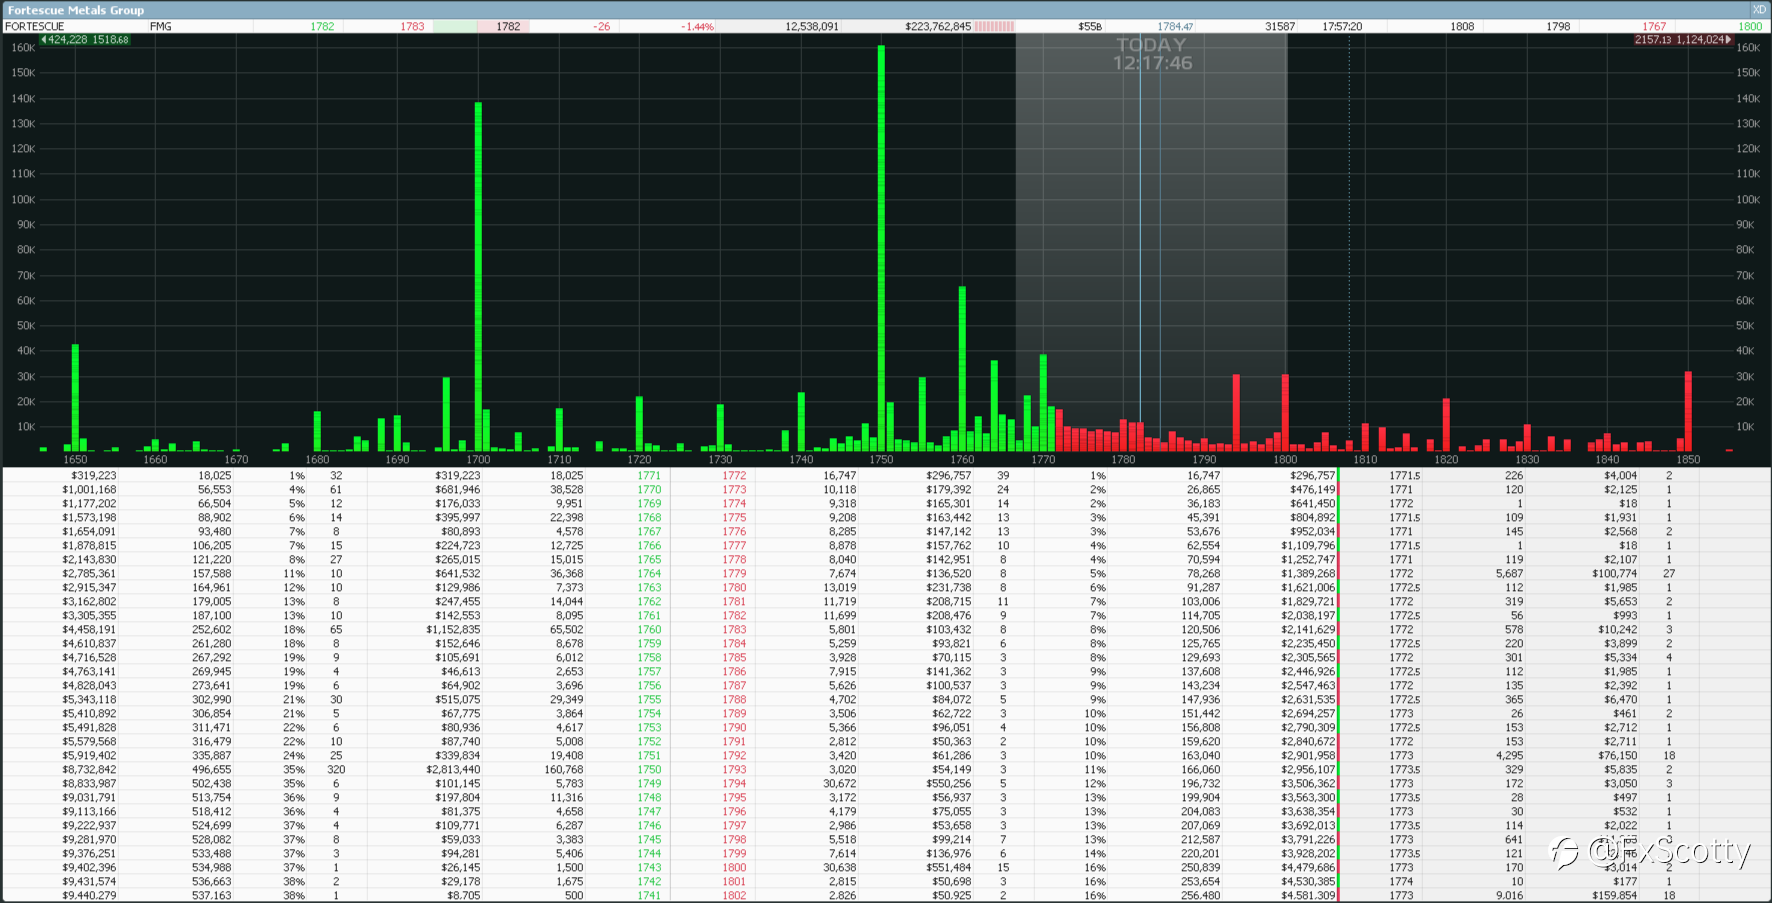
Task: Click the bid volume 65,502
Action: (x=566, y=630)
